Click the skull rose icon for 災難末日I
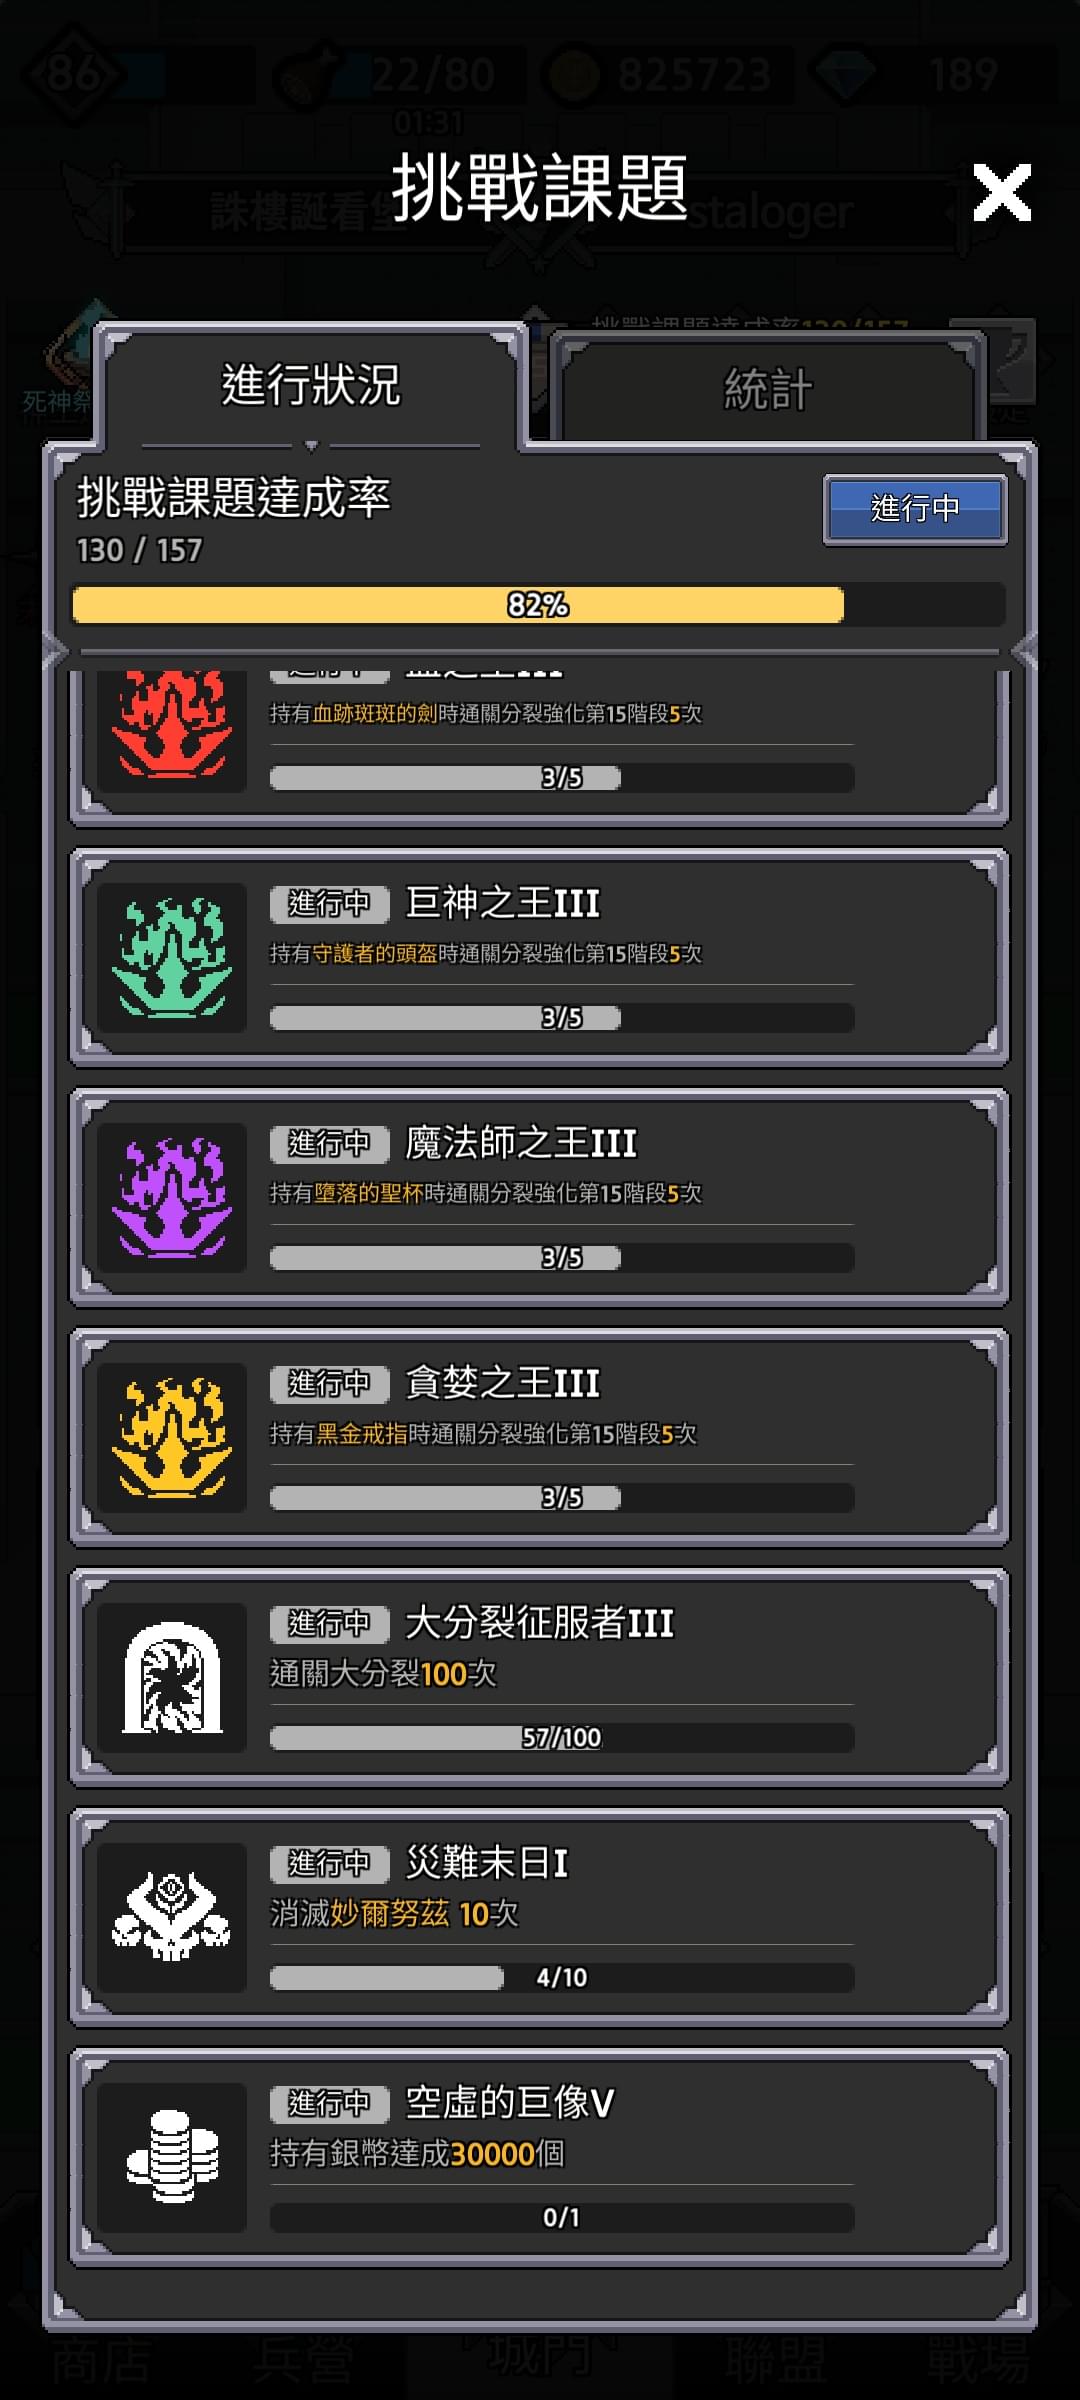Image resolution: width=1080 pixels, height=2400 pixels. 172,1918
